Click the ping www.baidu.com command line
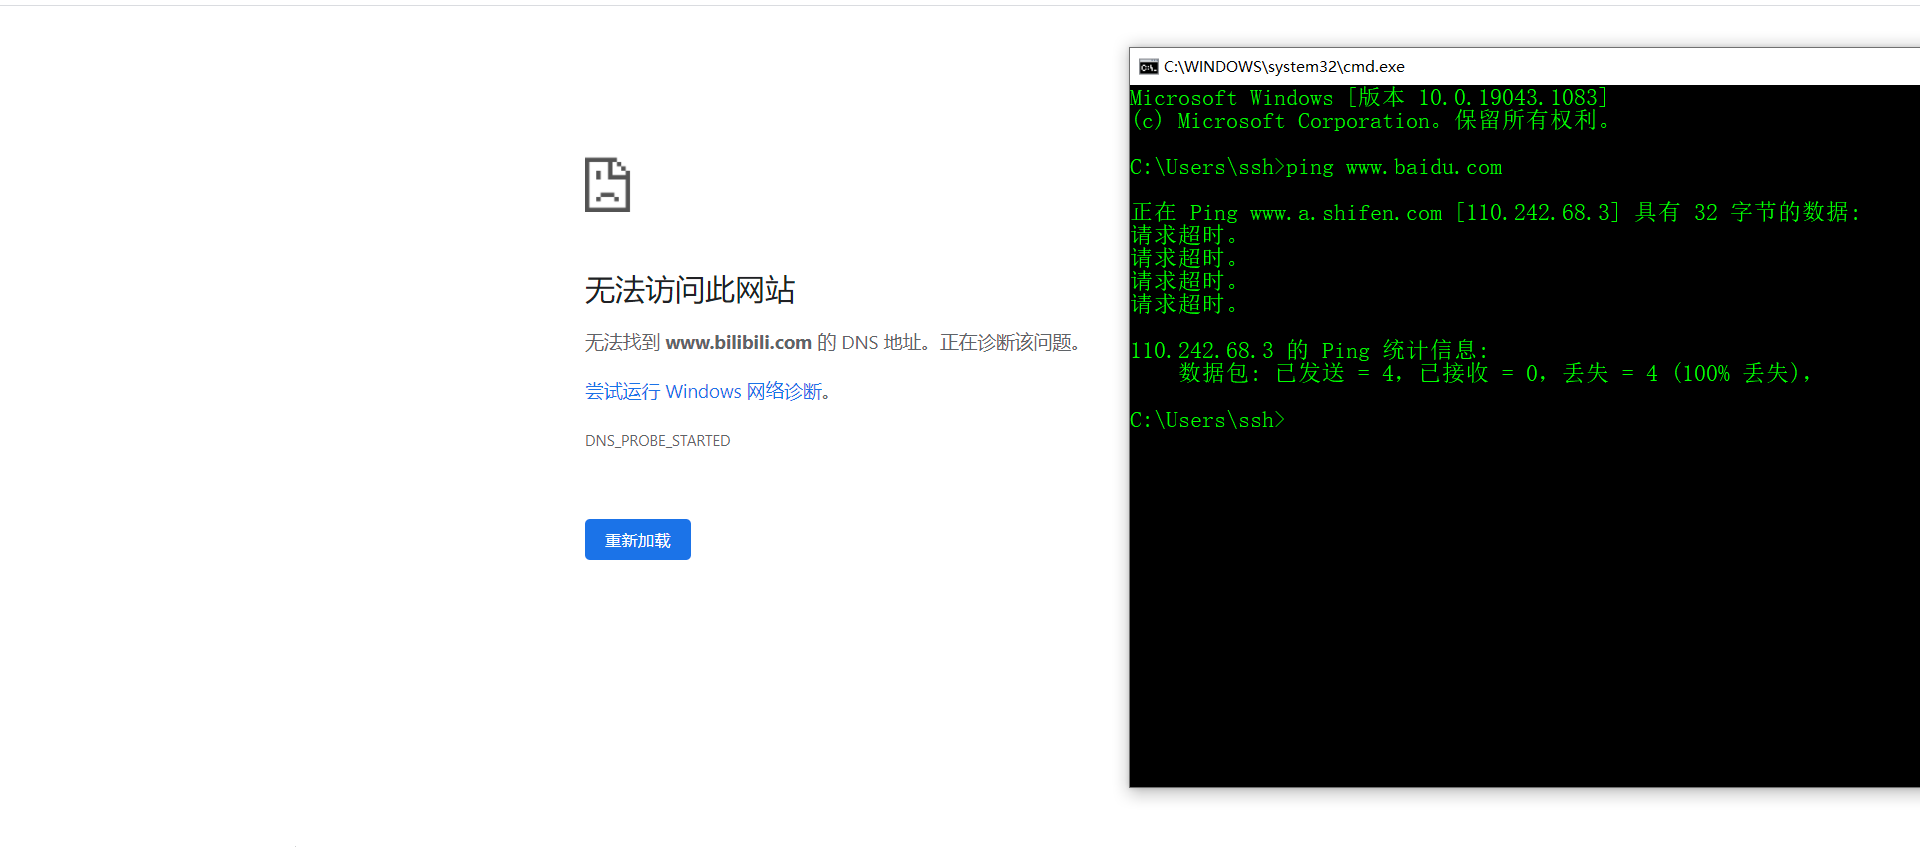 [x=1316, y=167]
